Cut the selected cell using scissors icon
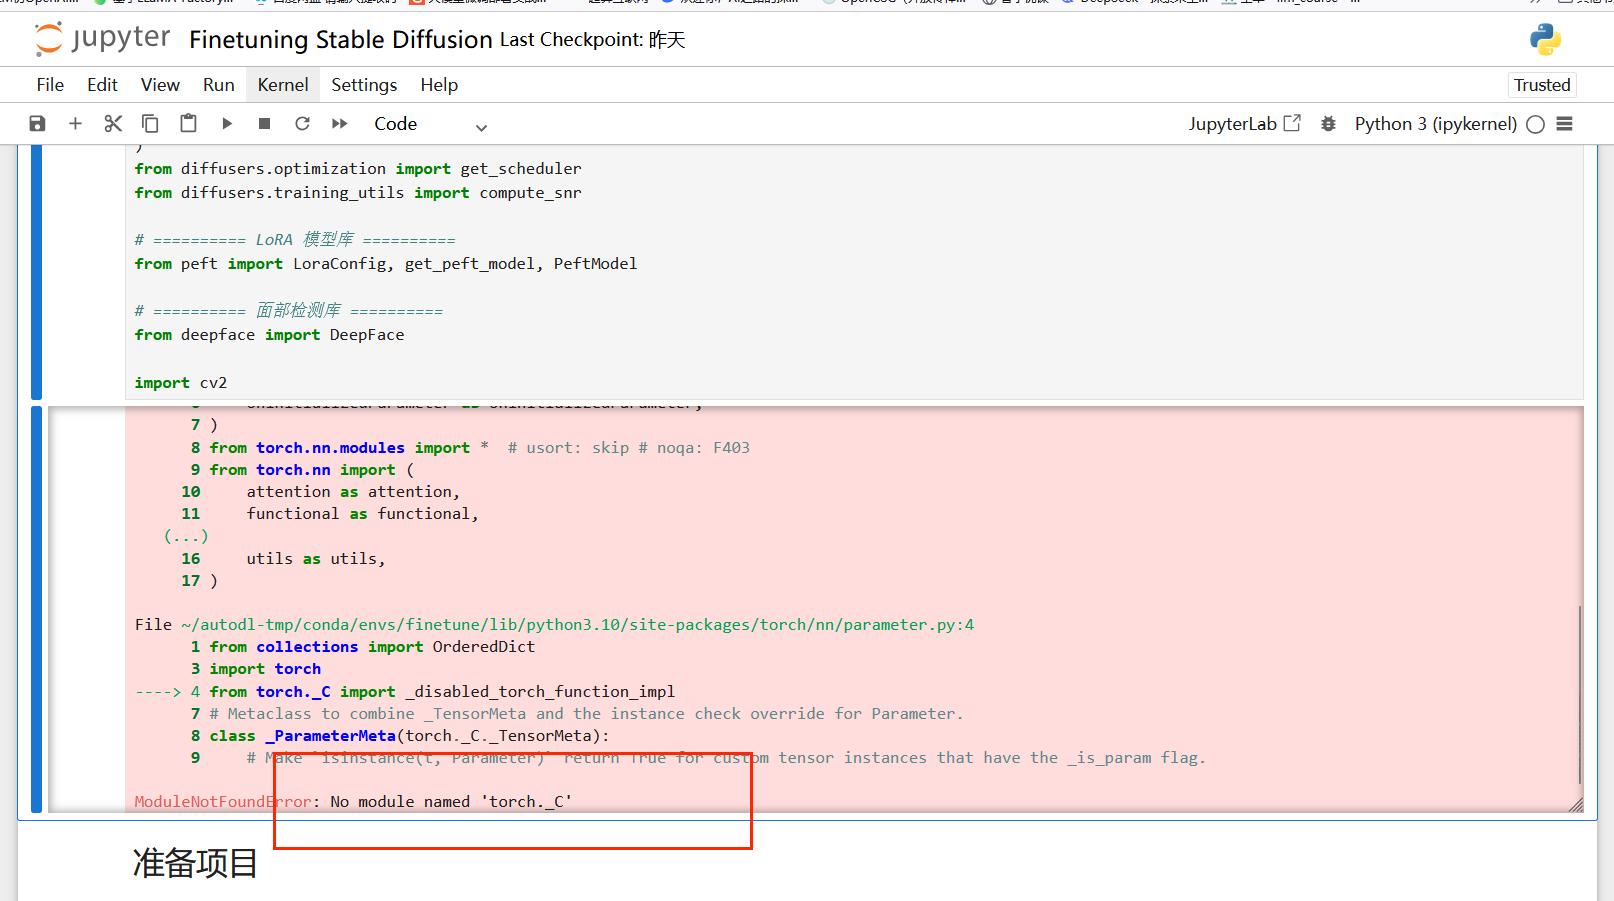Image resolution: width=1614 pixels, height=901 pixels. coord(113,123)
